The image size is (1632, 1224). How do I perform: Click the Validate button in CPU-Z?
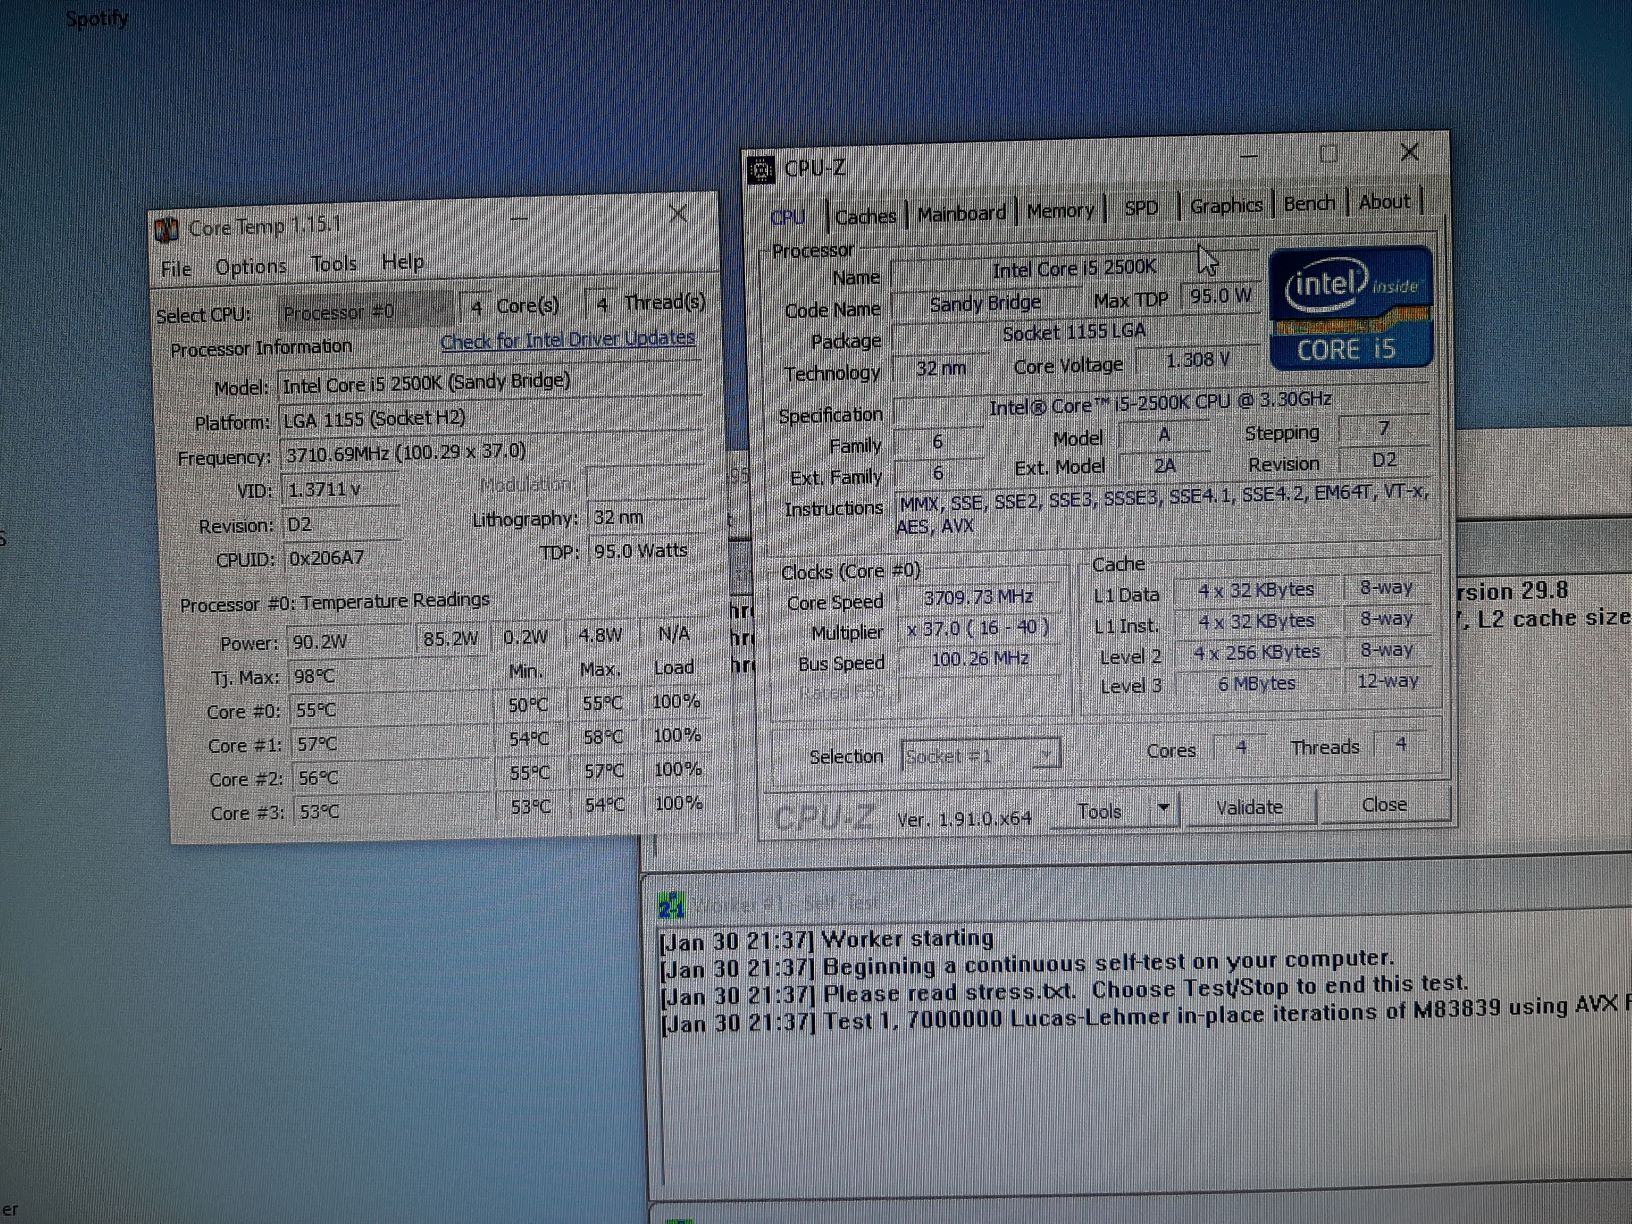1249,807
